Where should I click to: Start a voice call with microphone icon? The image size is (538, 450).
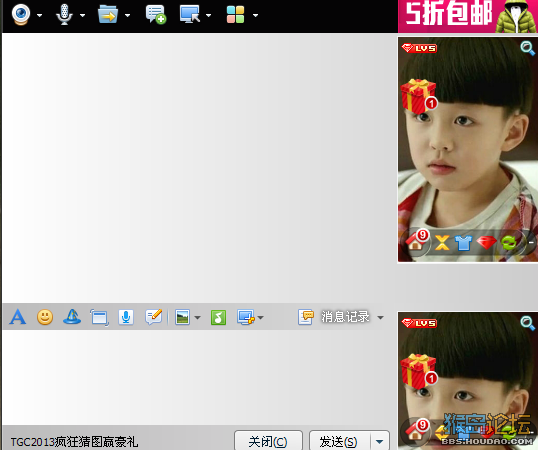(x=64, y=15)
